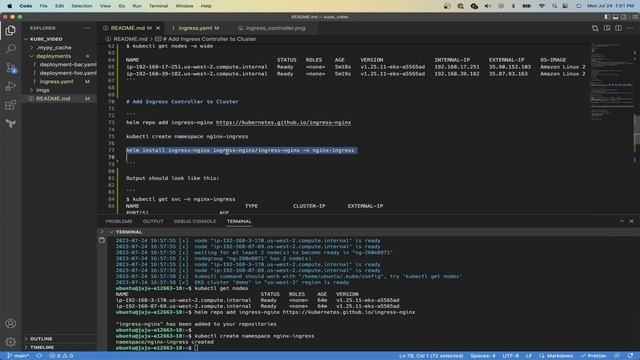Screen dimensions: 640x360
Task: Synchronize changes icon in status bar
Action: pyautogui.click(x=39, y=356)
